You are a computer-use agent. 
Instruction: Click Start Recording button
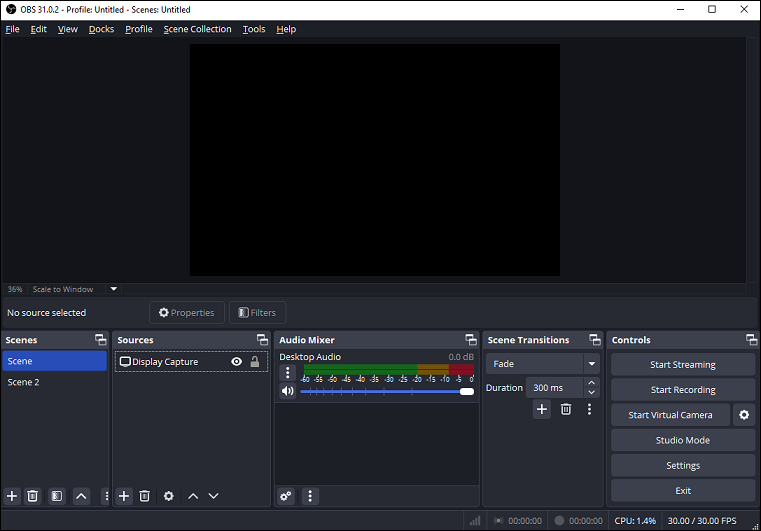coord(683,390)
